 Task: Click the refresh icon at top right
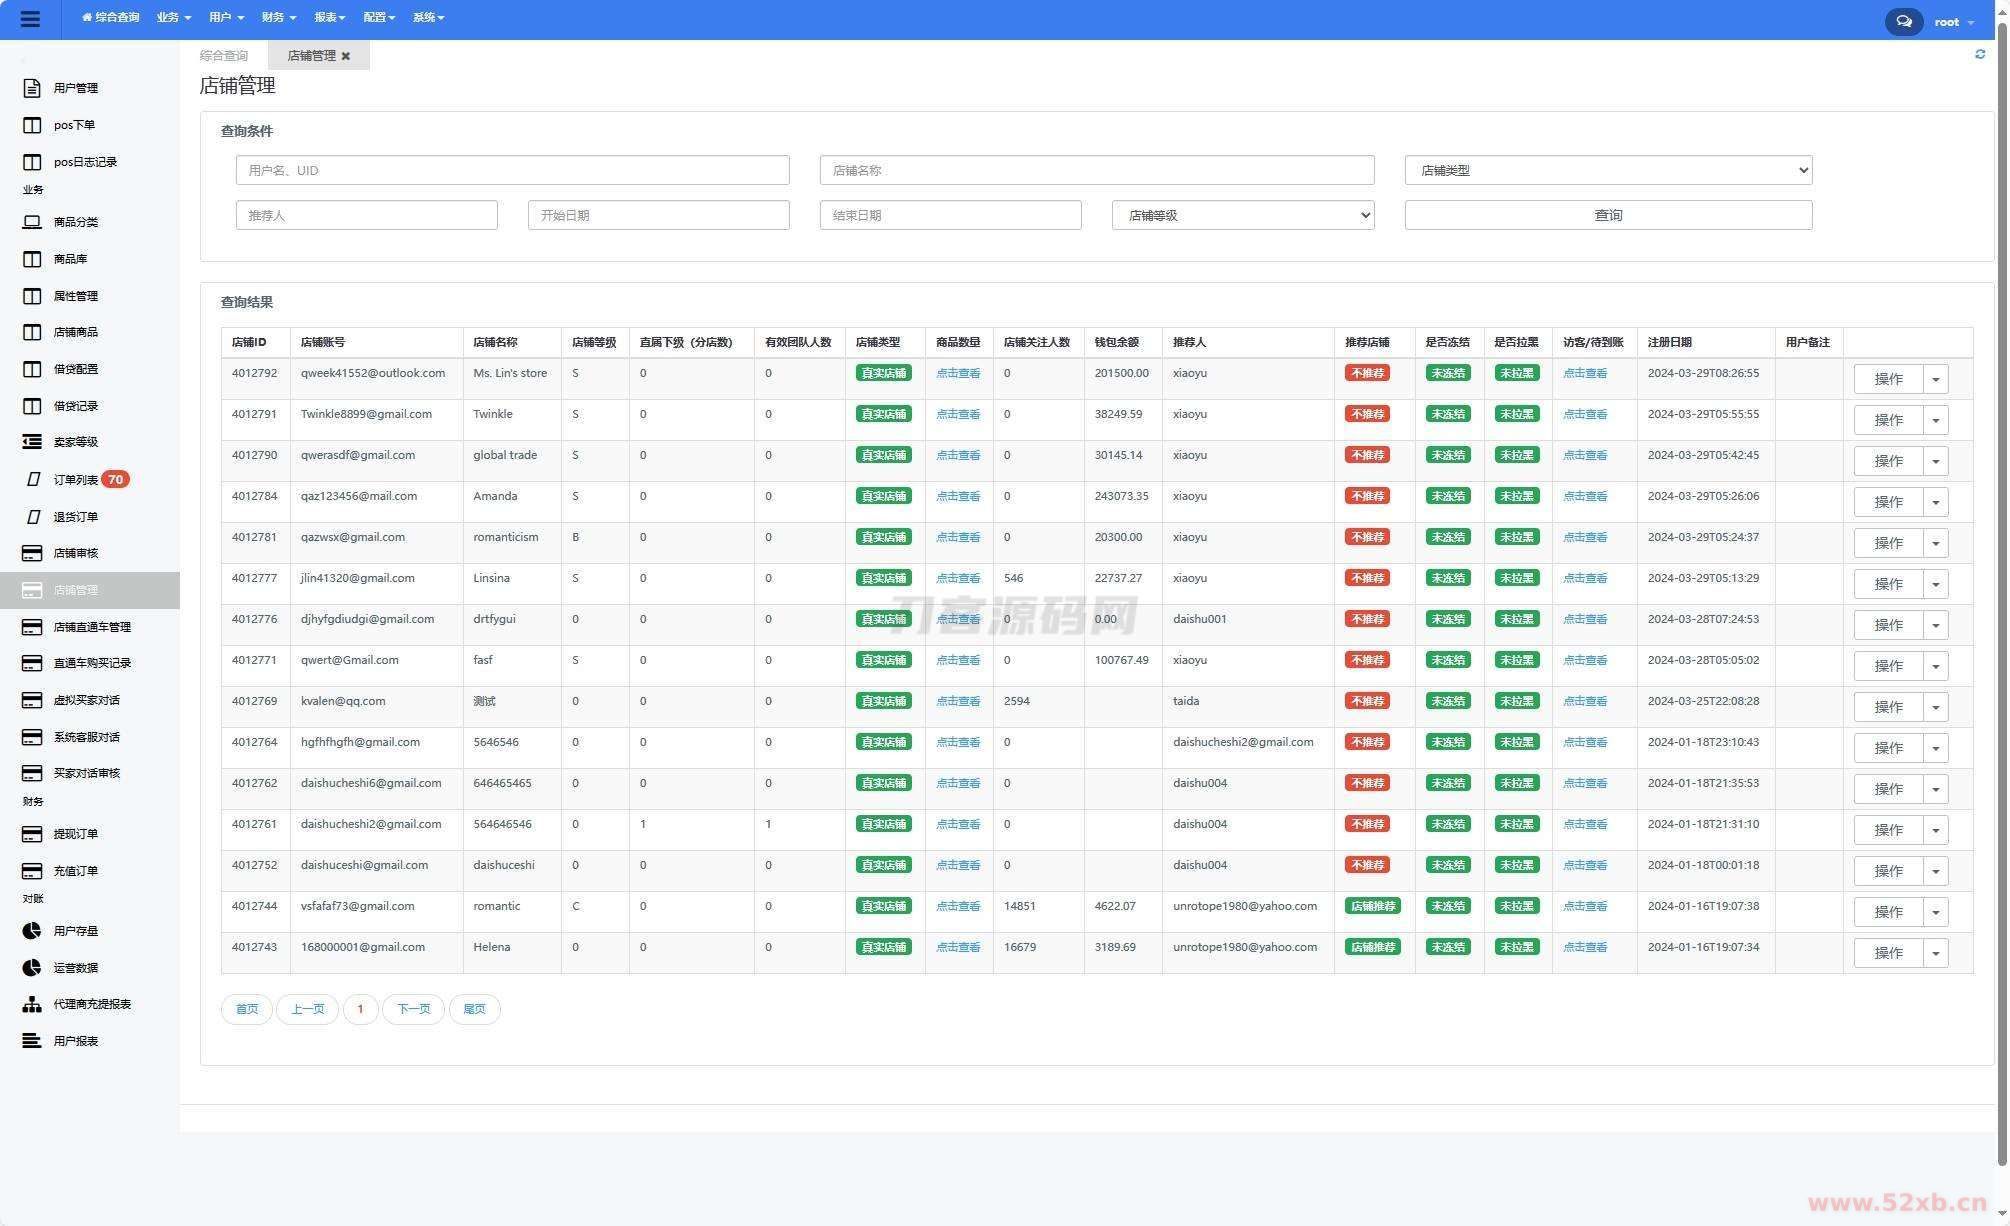[1979, 54]
